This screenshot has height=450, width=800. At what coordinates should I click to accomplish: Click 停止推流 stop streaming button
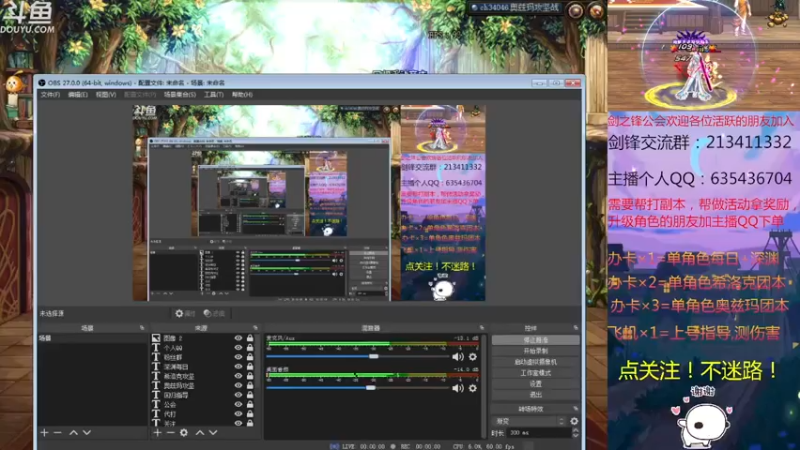[x=535, y=340]
